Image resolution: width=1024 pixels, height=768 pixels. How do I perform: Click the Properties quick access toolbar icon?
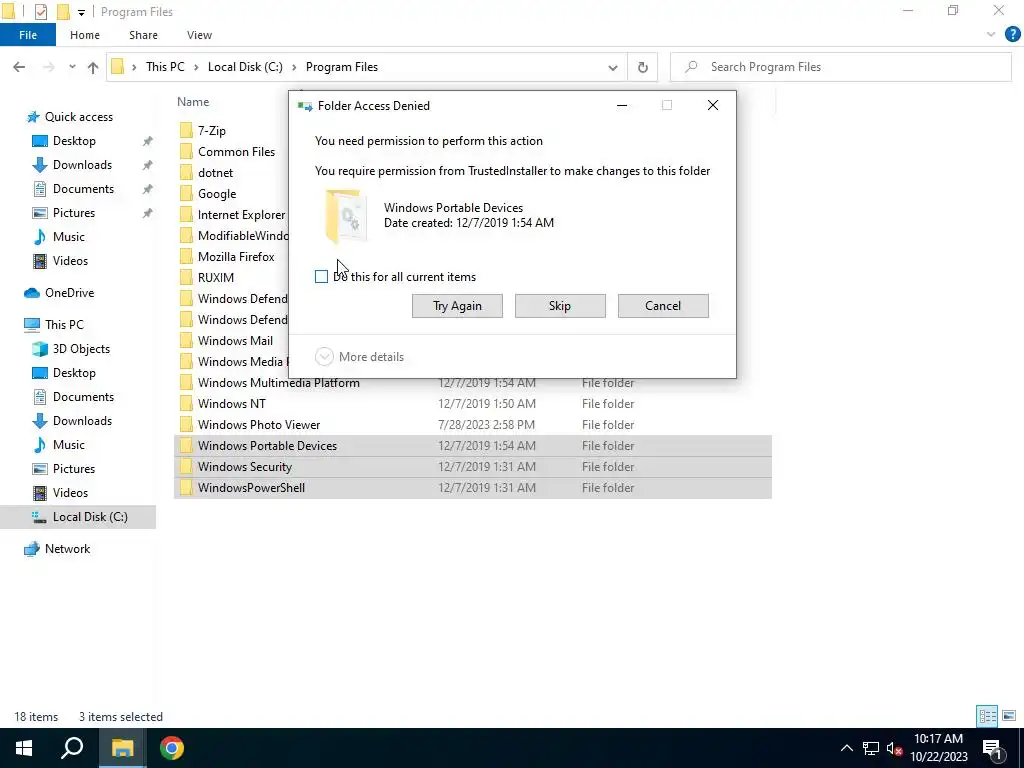40,12
